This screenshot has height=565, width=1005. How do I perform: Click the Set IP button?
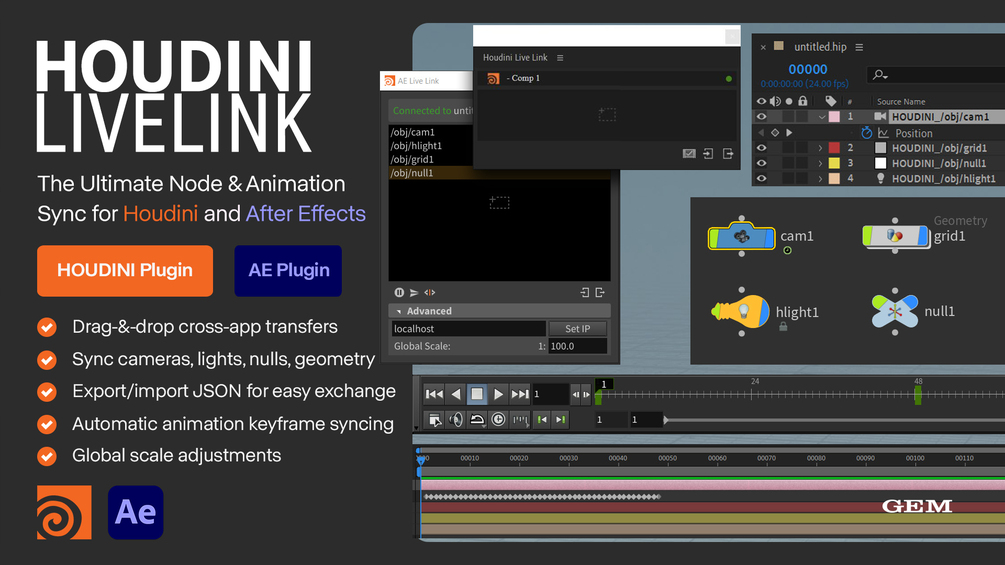click(577, 329)
